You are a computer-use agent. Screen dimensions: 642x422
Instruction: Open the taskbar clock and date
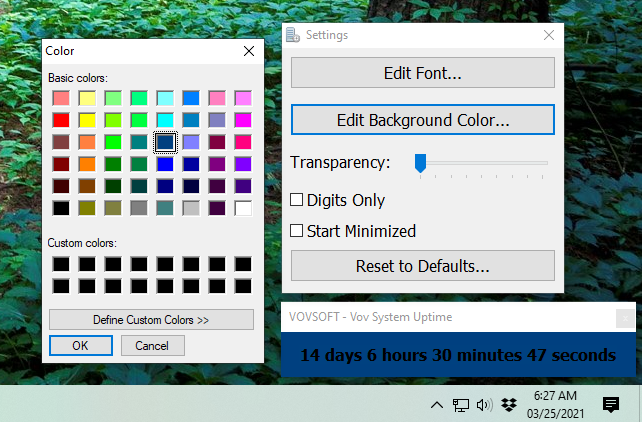555,405
